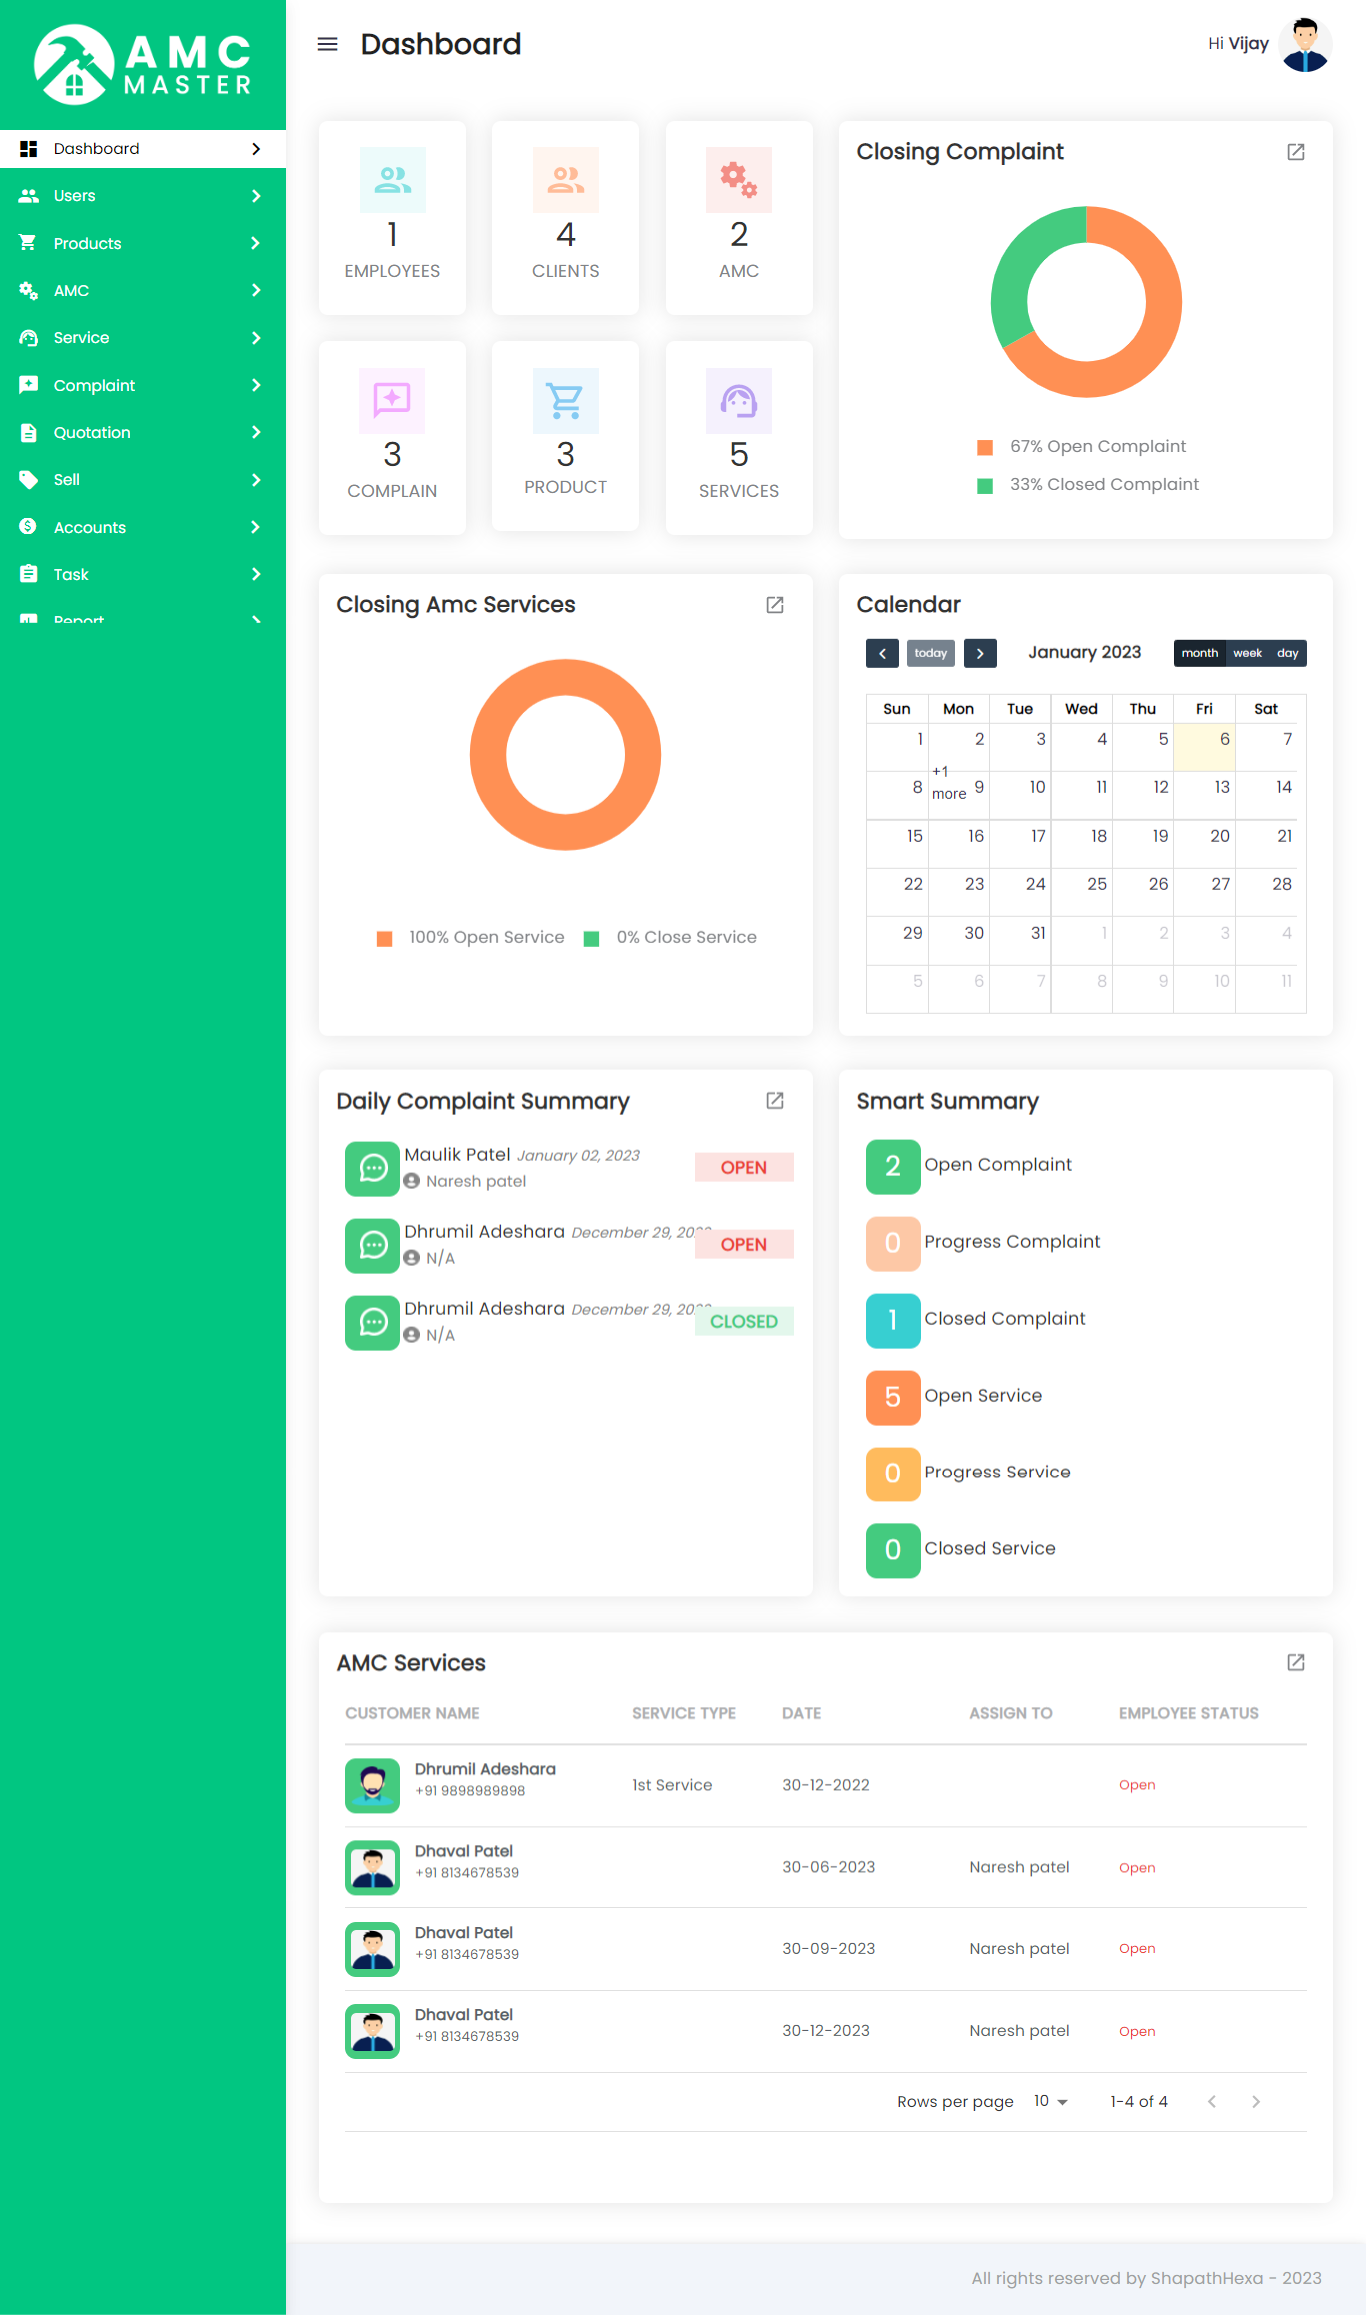This screenshot has width=1366, height=2318.
Task: Open the Closing Complaint external link icon
Action: [1295, 152]
